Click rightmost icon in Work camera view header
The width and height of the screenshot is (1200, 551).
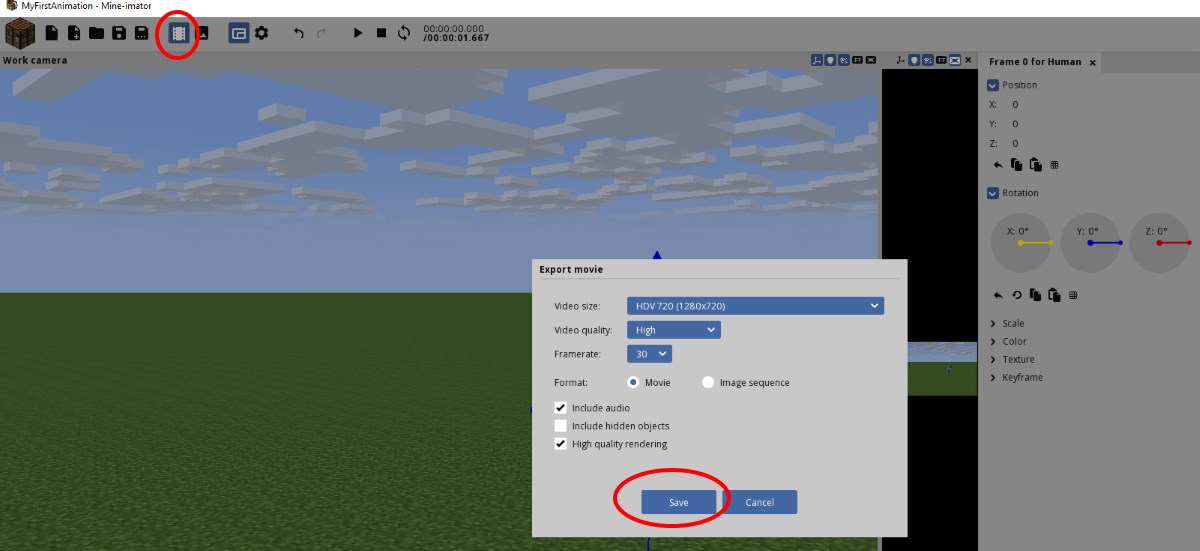click(x=871, y=61)
